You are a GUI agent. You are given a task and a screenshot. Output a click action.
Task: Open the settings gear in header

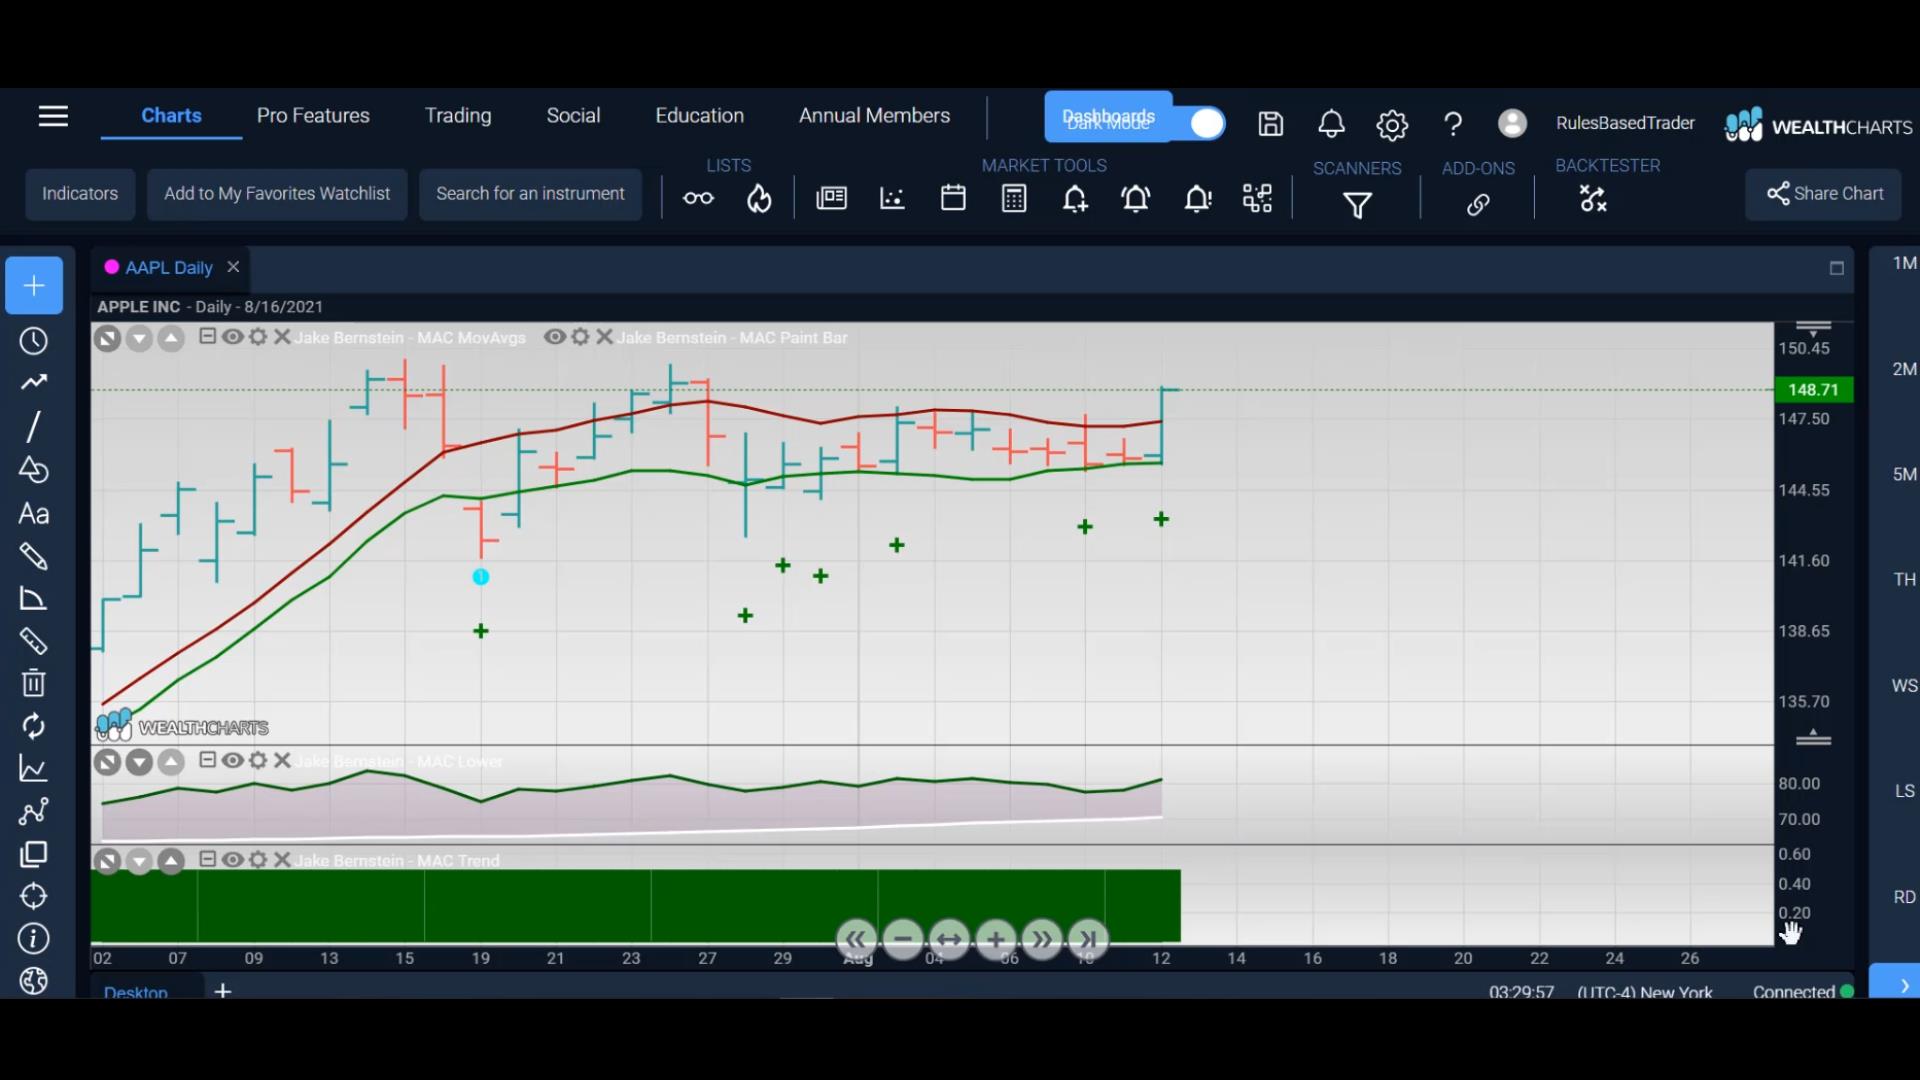tap(1392, 125)
